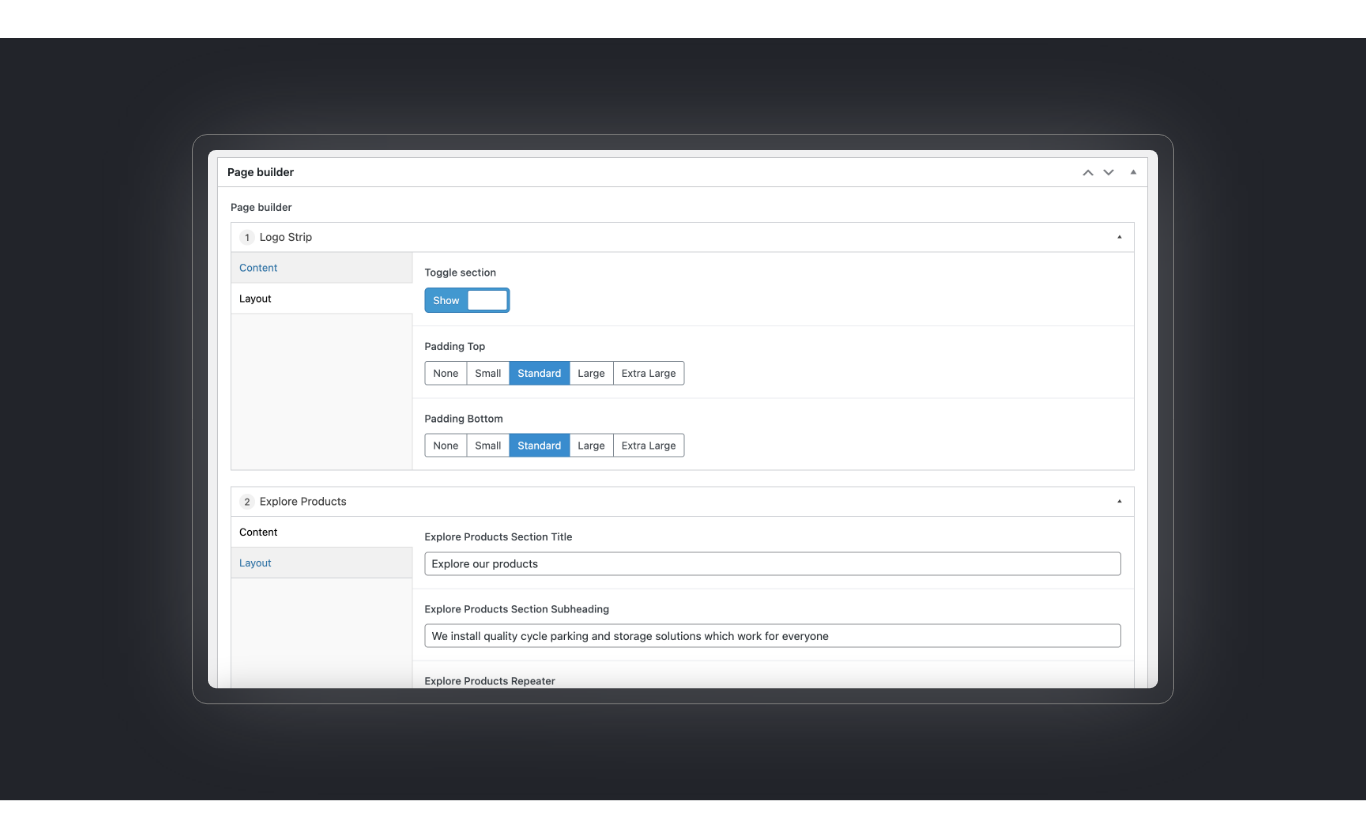This screenshot has width=1366, height=839.
Task: Collapse the Logo Strip section arrow
Action: (1119, 237)
